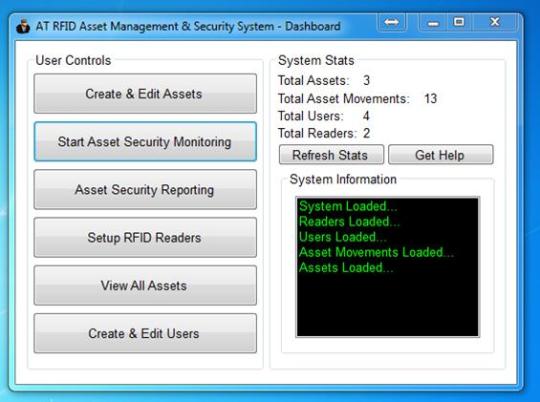
Task: Click the 'Asset Movements Loaded...' log line
Action: pos(376,252)
